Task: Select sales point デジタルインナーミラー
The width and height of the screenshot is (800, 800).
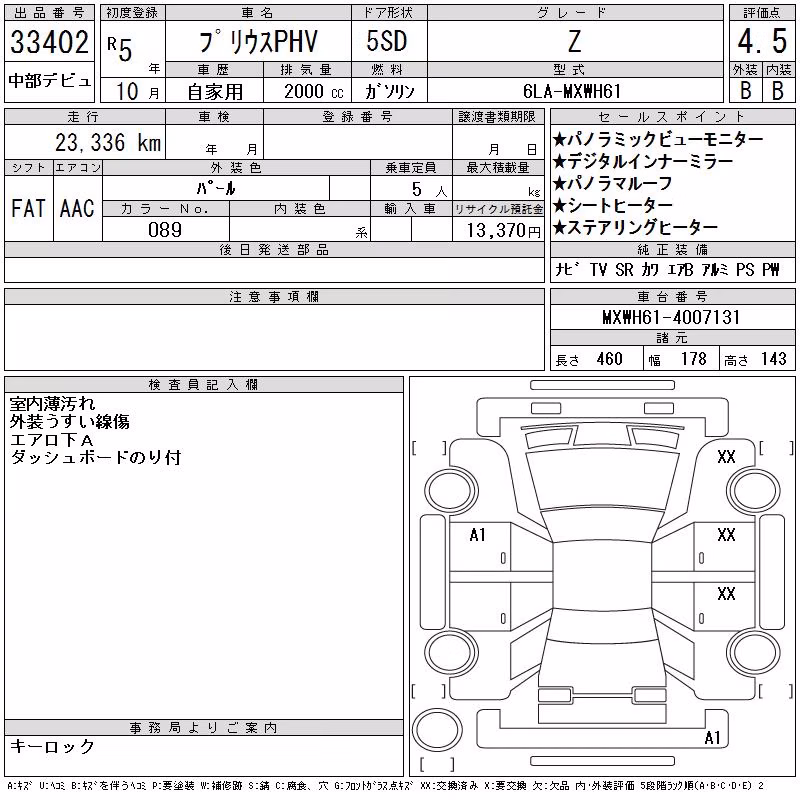Action: tap(643, 161)
